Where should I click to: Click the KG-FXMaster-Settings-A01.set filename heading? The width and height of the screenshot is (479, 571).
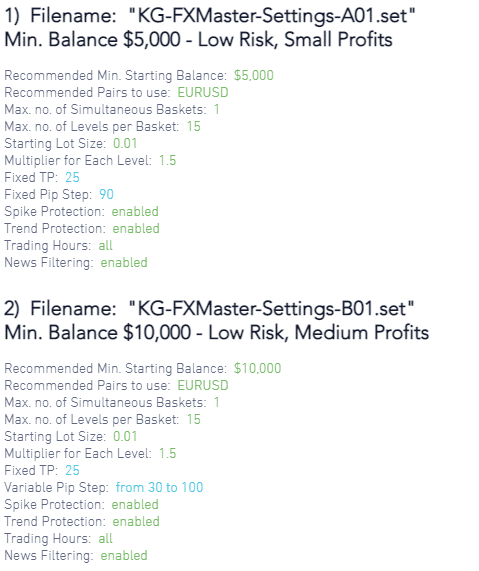click(x=210, y=16)
